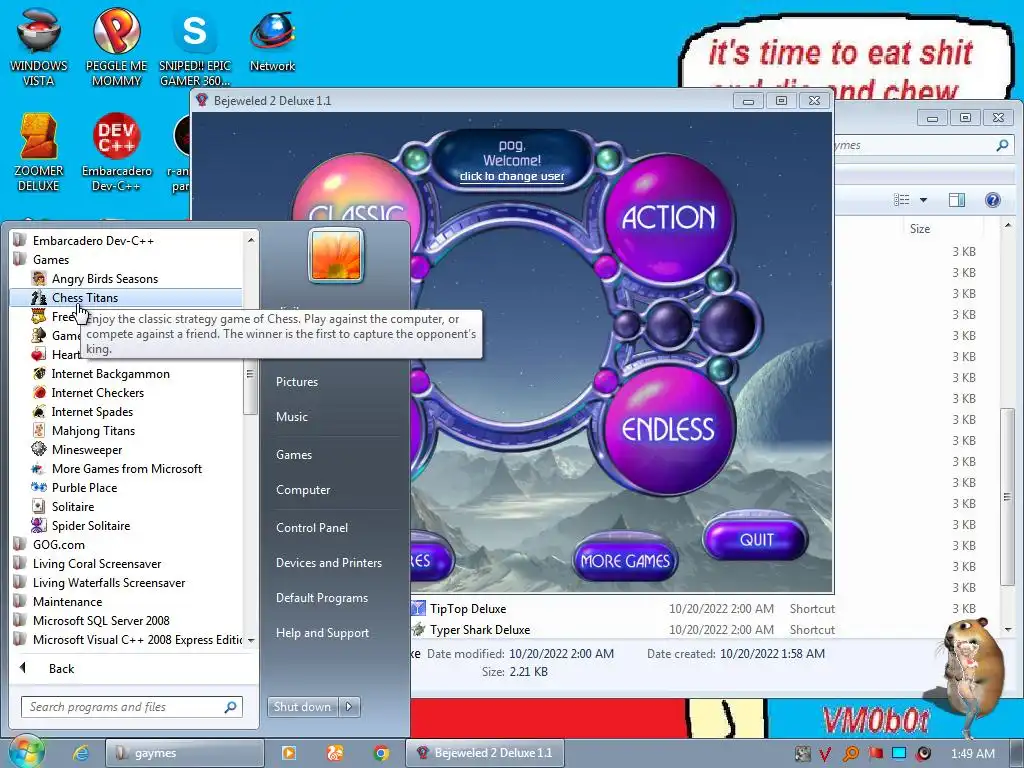
Task: Open the Explorer change view dropdown arrow
Action: 923,200
